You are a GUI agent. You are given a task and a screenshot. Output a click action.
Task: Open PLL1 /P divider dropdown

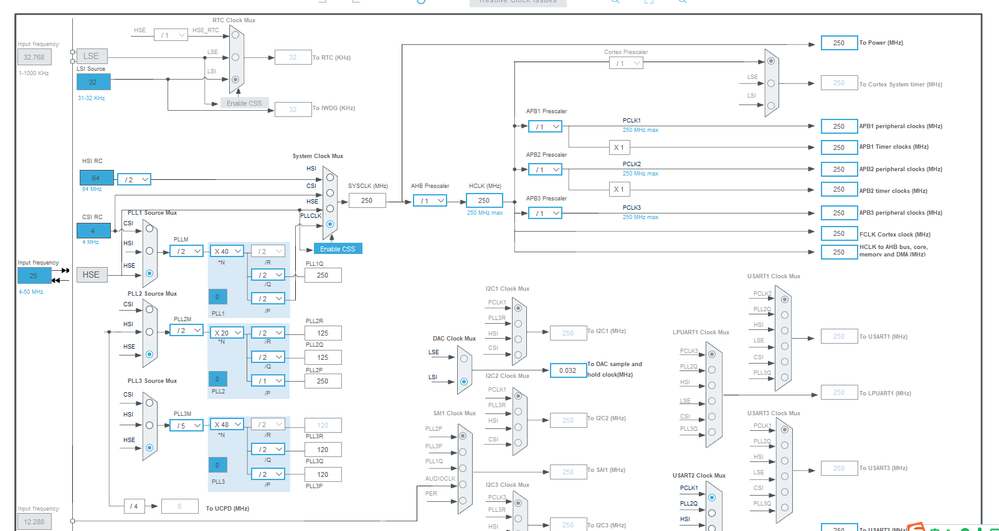(268, 298)
